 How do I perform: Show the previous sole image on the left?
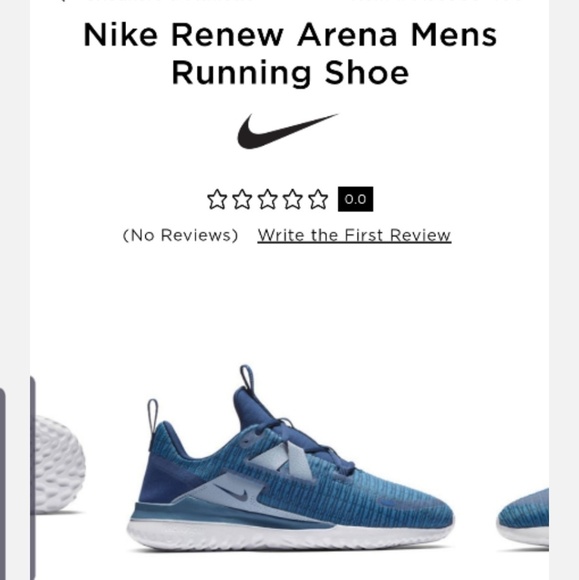click(x=58, y=465)
